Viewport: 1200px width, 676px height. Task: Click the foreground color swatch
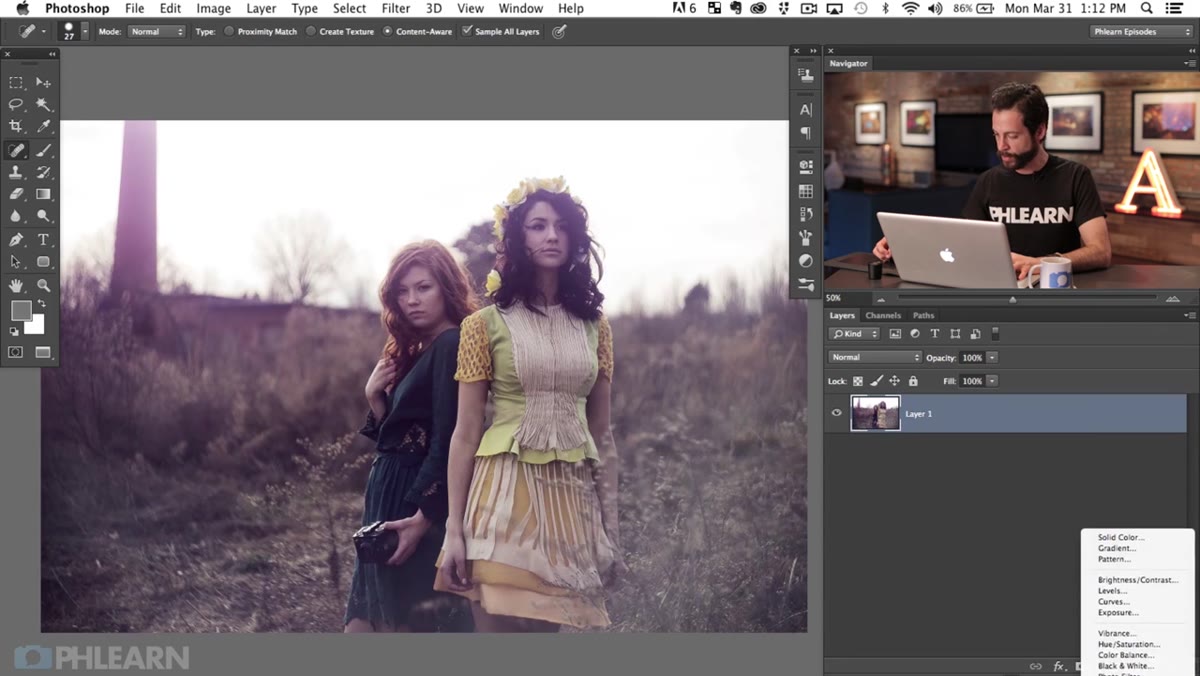click(21, 311)
